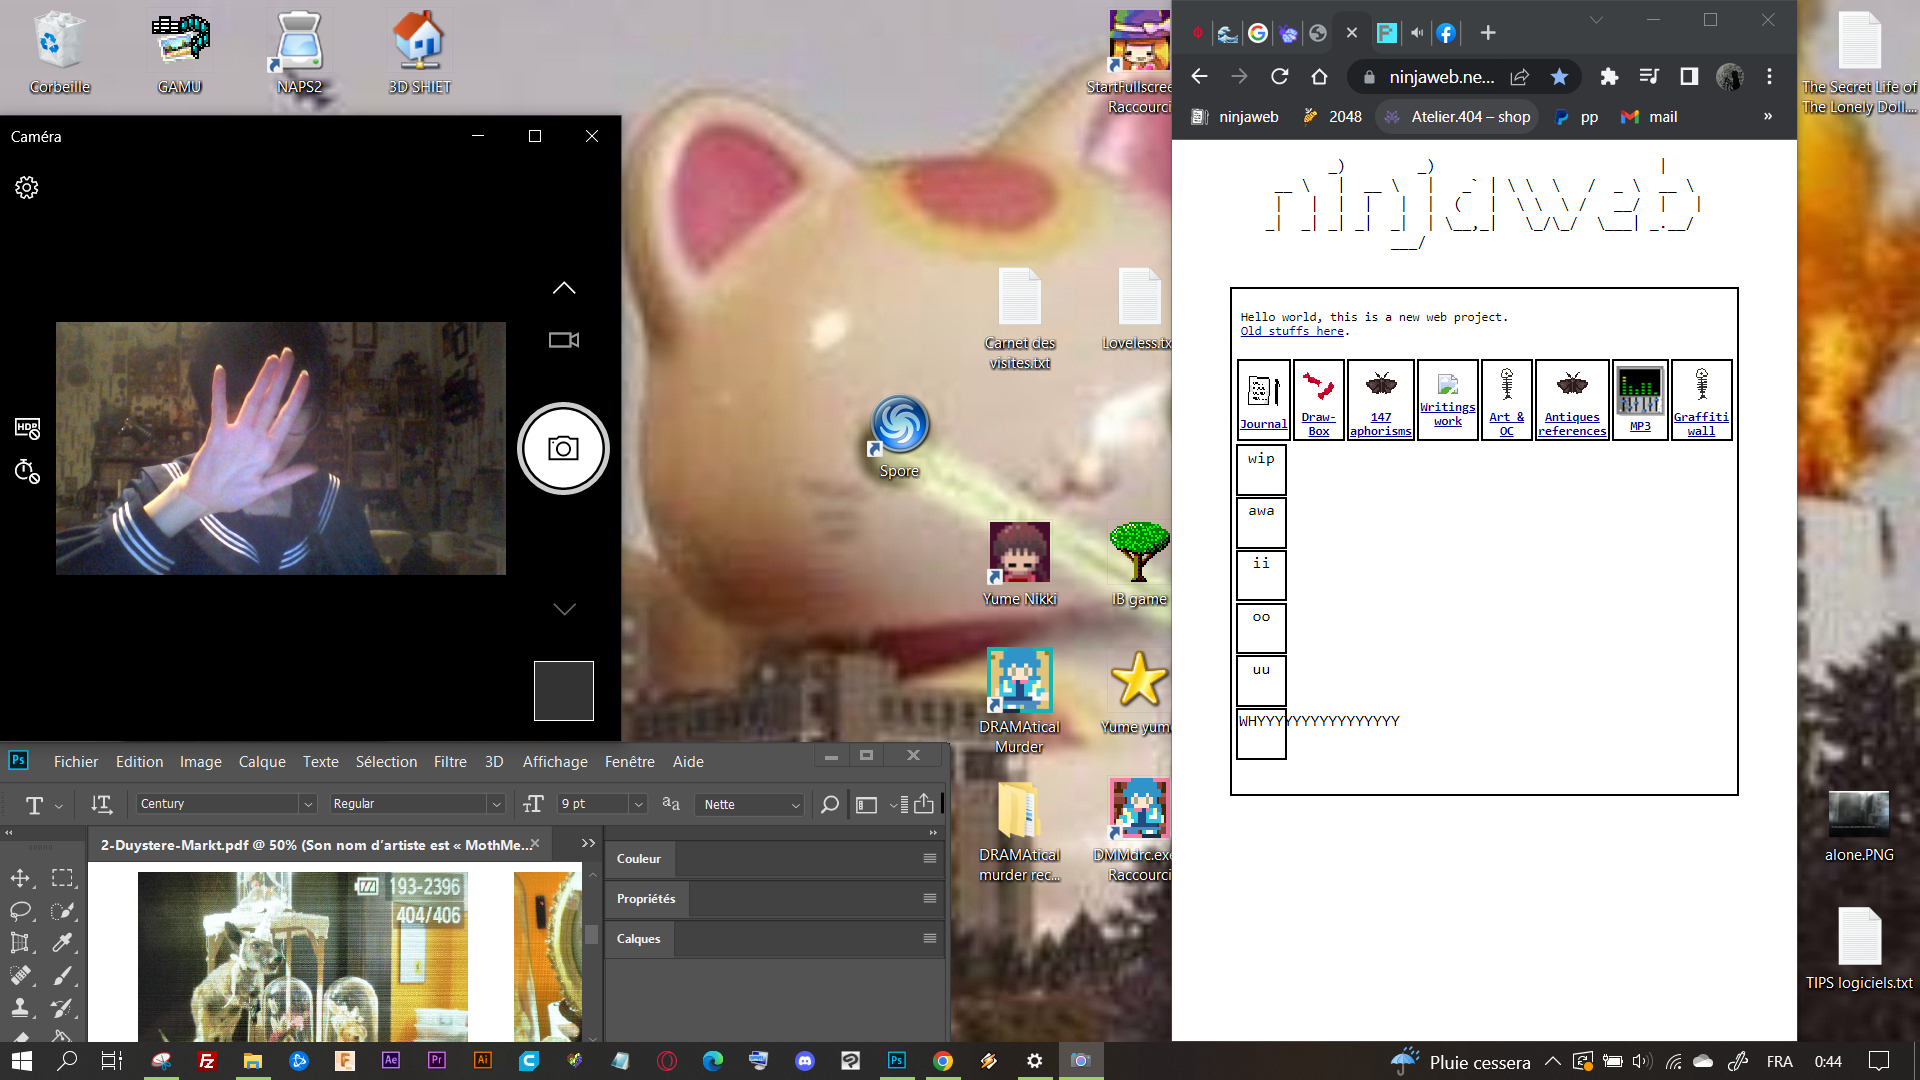
Task: Select the Eyedropper tool
Action: click(x=63, y=943)
